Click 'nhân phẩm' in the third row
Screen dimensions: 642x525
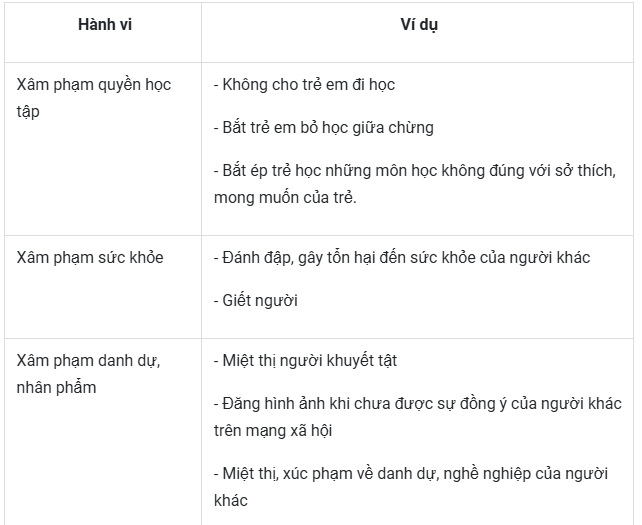pyautogui.click(x=56, y=388)
